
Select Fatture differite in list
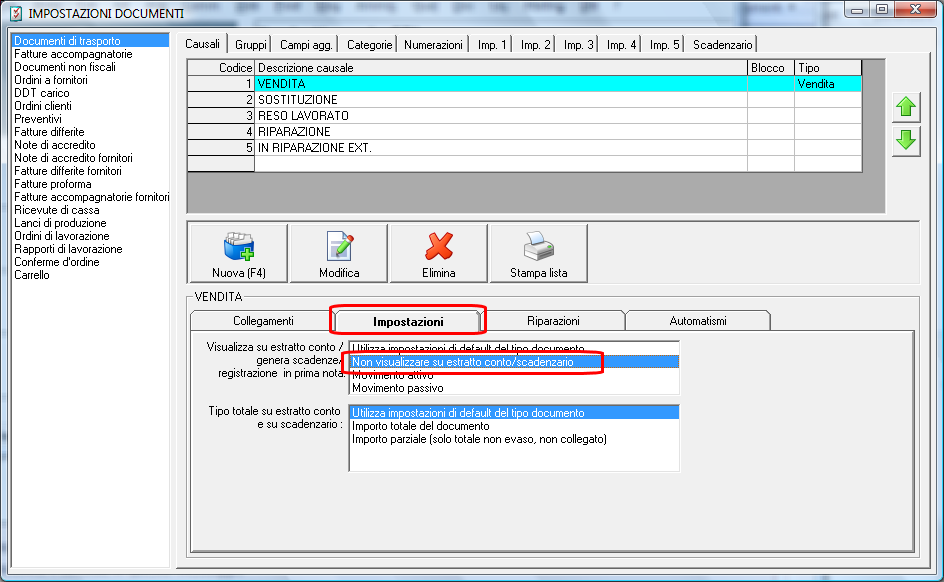coord(90,132)
